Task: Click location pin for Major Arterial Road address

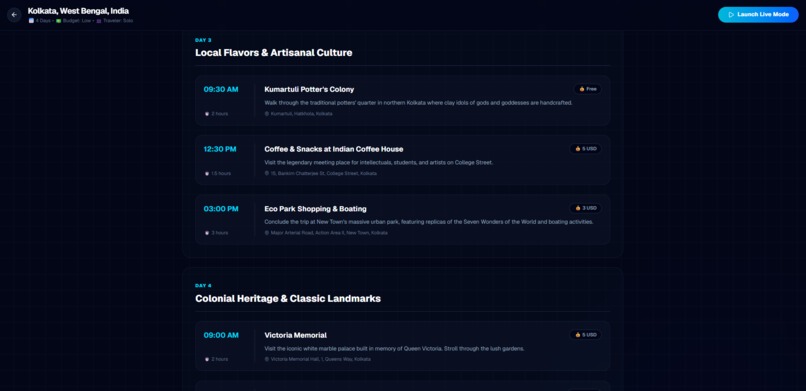Action: click(267, 233)
